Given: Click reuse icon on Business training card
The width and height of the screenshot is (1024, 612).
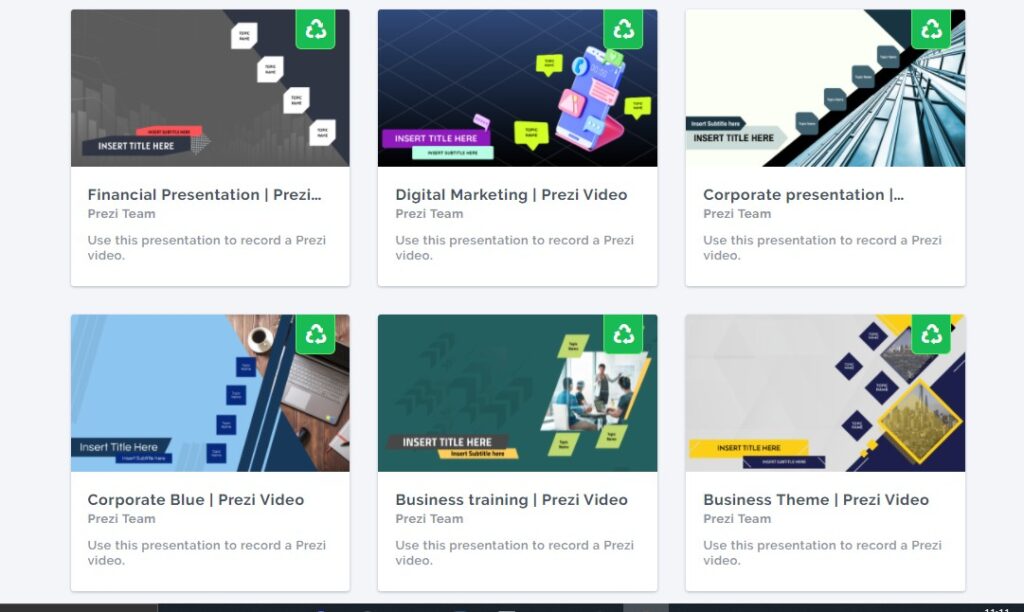Looking at the screenshot, I should (623, 334).
